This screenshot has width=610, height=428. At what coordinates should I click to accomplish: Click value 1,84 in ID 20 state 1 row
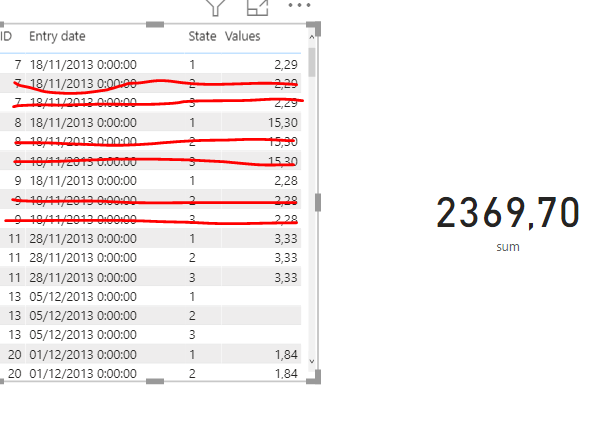point(286,354)
